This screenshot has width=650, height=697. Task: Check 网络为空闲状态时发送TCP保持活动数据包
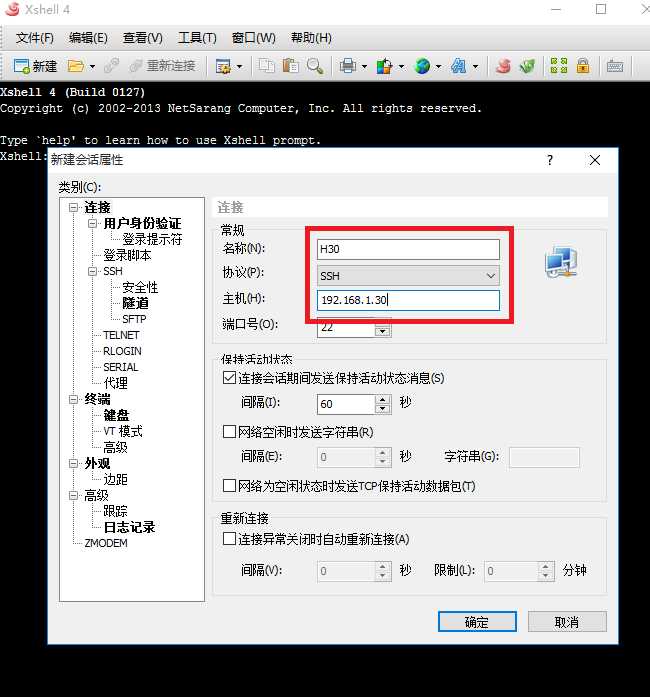(229, 485)
